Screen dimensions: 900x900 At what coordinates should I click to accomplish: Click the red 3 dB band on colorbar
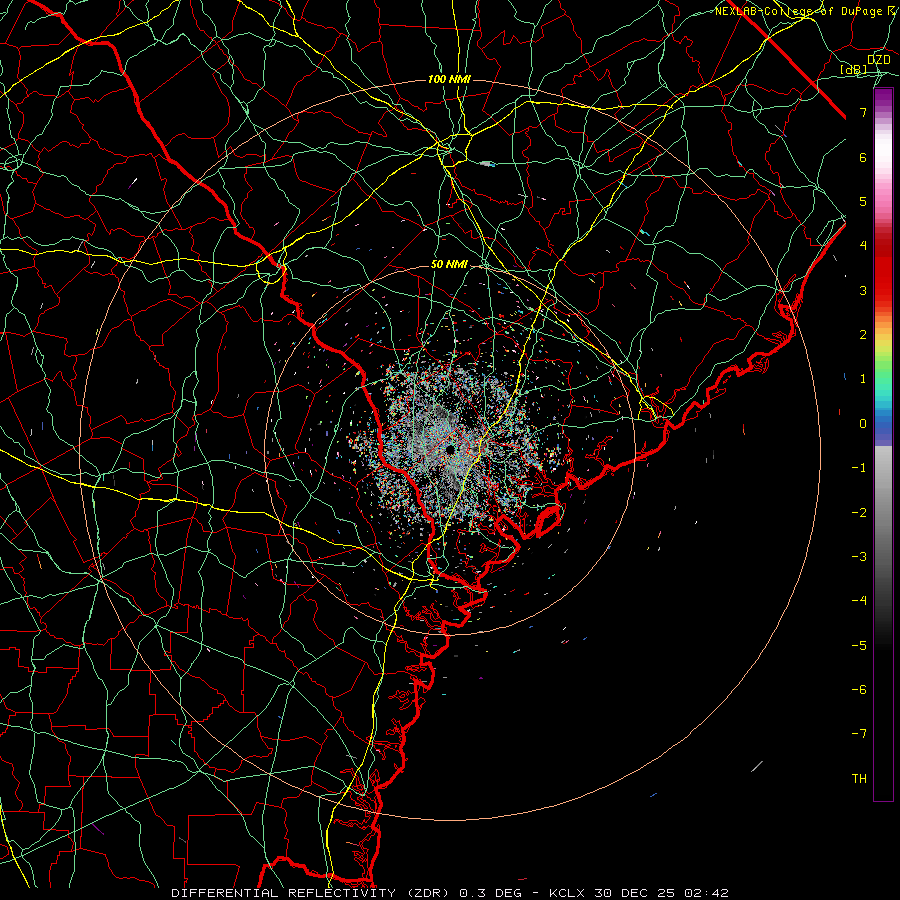tap(883, 290)
